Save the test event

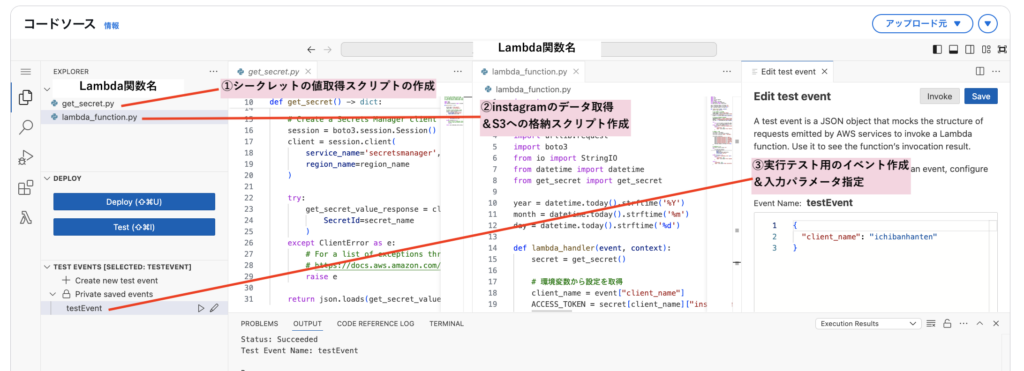click(x=981, y=96)
